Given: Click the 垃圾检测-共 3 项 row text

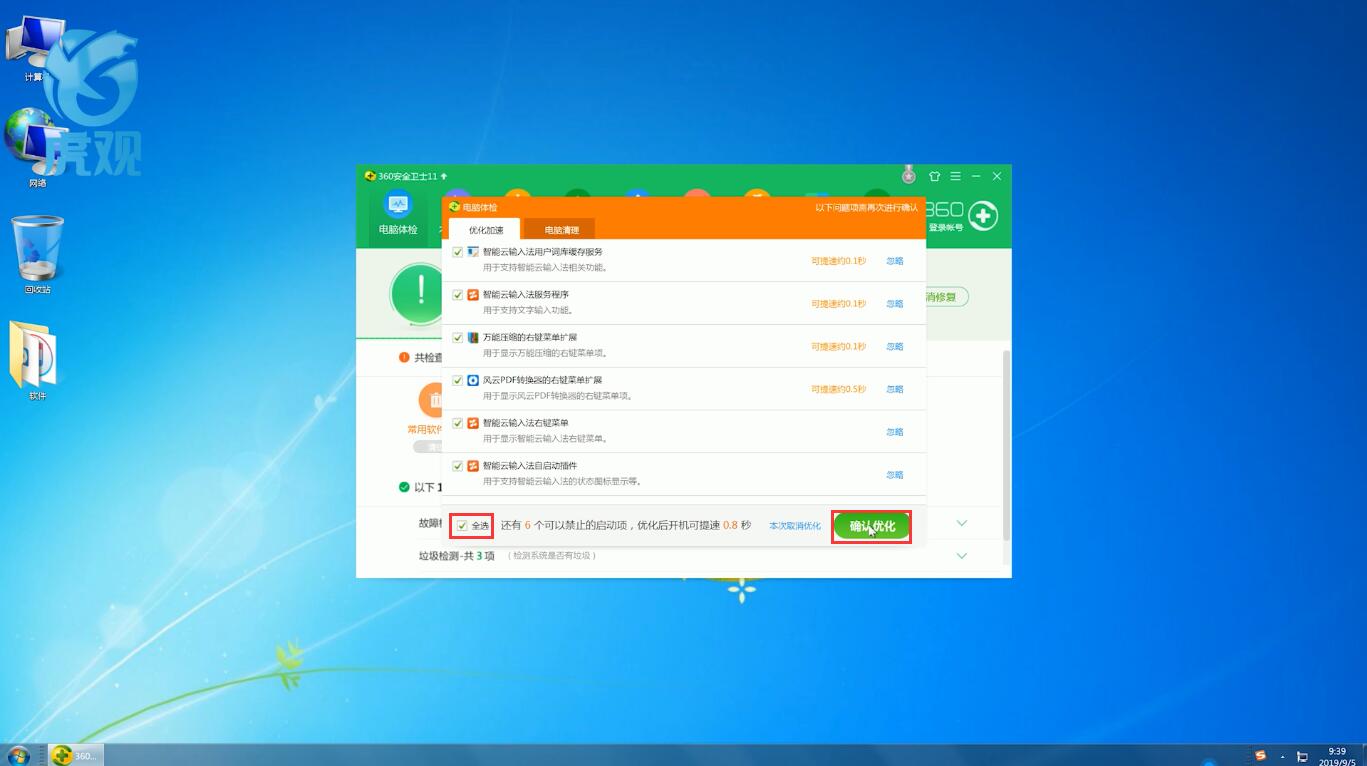Looking at the screenshot, I should (x=457, y=556).
